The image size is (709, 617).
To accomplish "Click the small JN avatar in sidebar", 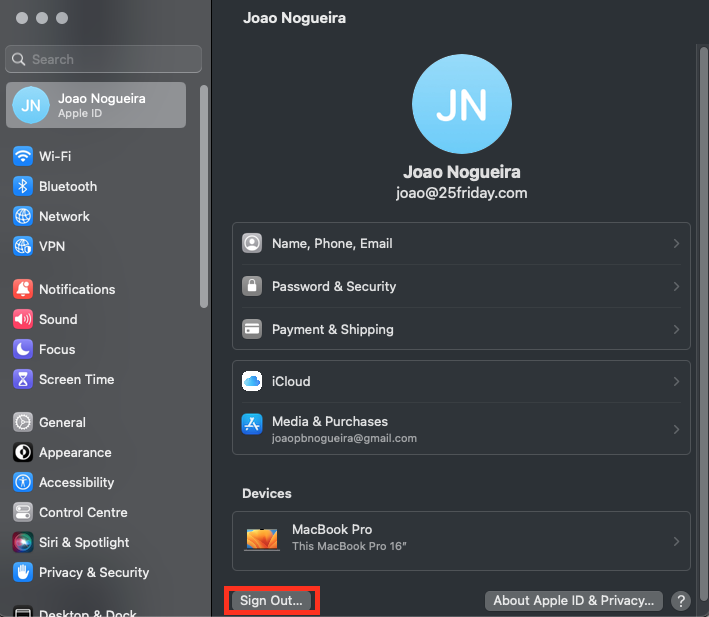I will click(31, 105).
